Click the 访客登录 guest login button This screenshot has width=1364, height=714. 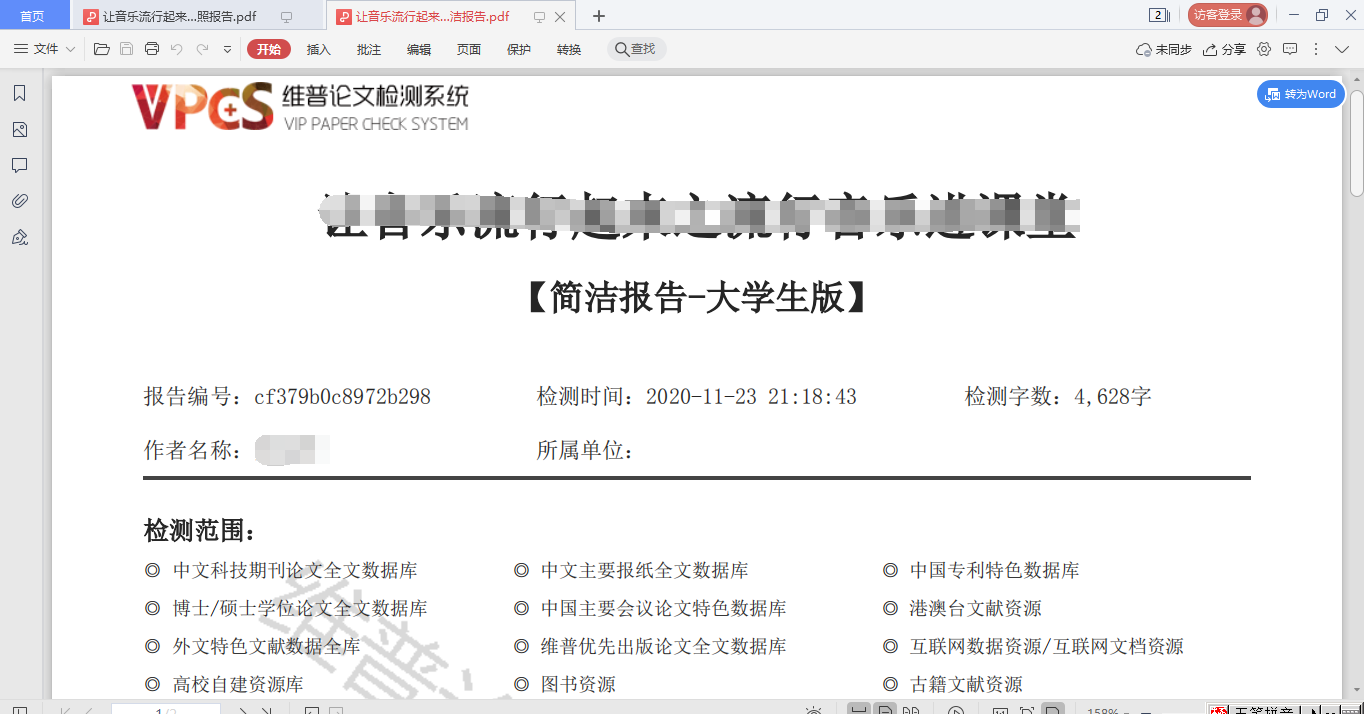click(x=1227, y=15)
